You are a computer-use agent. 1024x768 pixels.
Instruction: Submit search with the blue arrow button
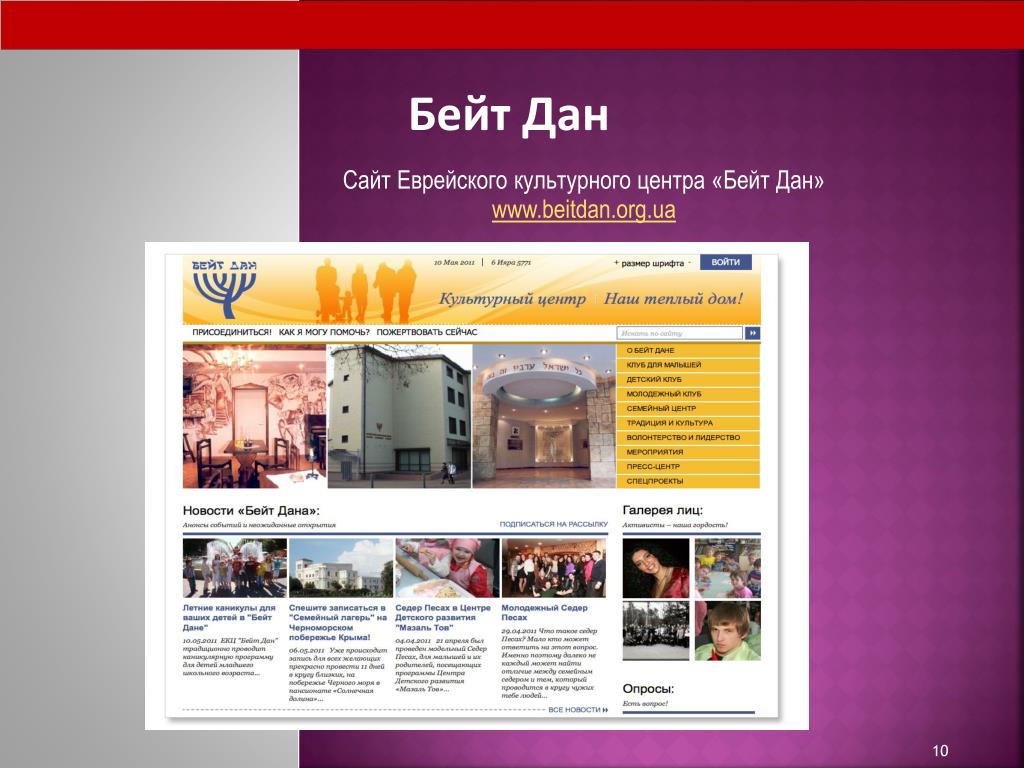pyautogui.click(x=752, y=333)
